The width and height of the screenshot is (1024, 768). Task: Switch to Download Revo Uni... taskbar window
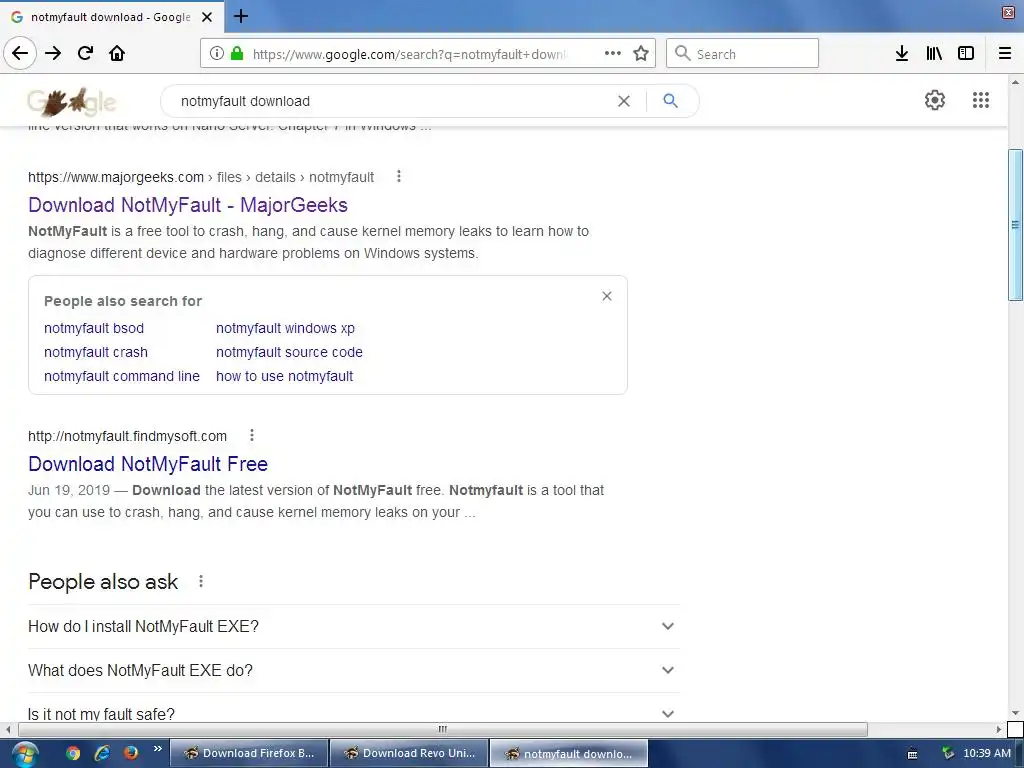point(409,753)
